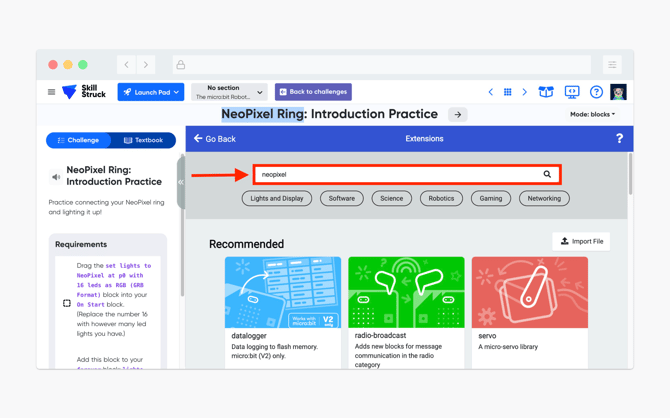Filter by Robotics category
The image size is (670, 418).
[x=441, y=198]
